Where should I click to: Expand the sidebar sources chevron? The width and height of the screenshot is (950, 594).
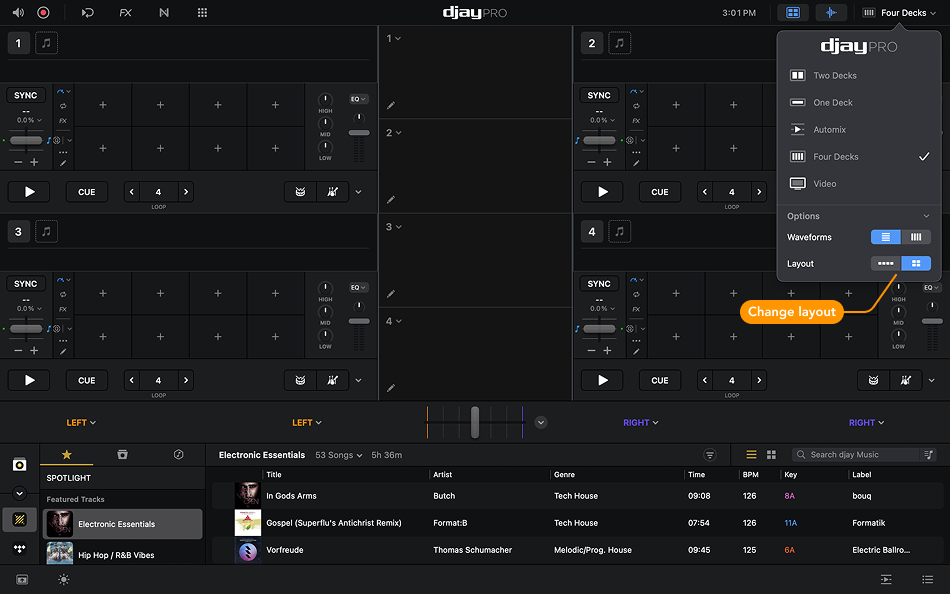19,493
